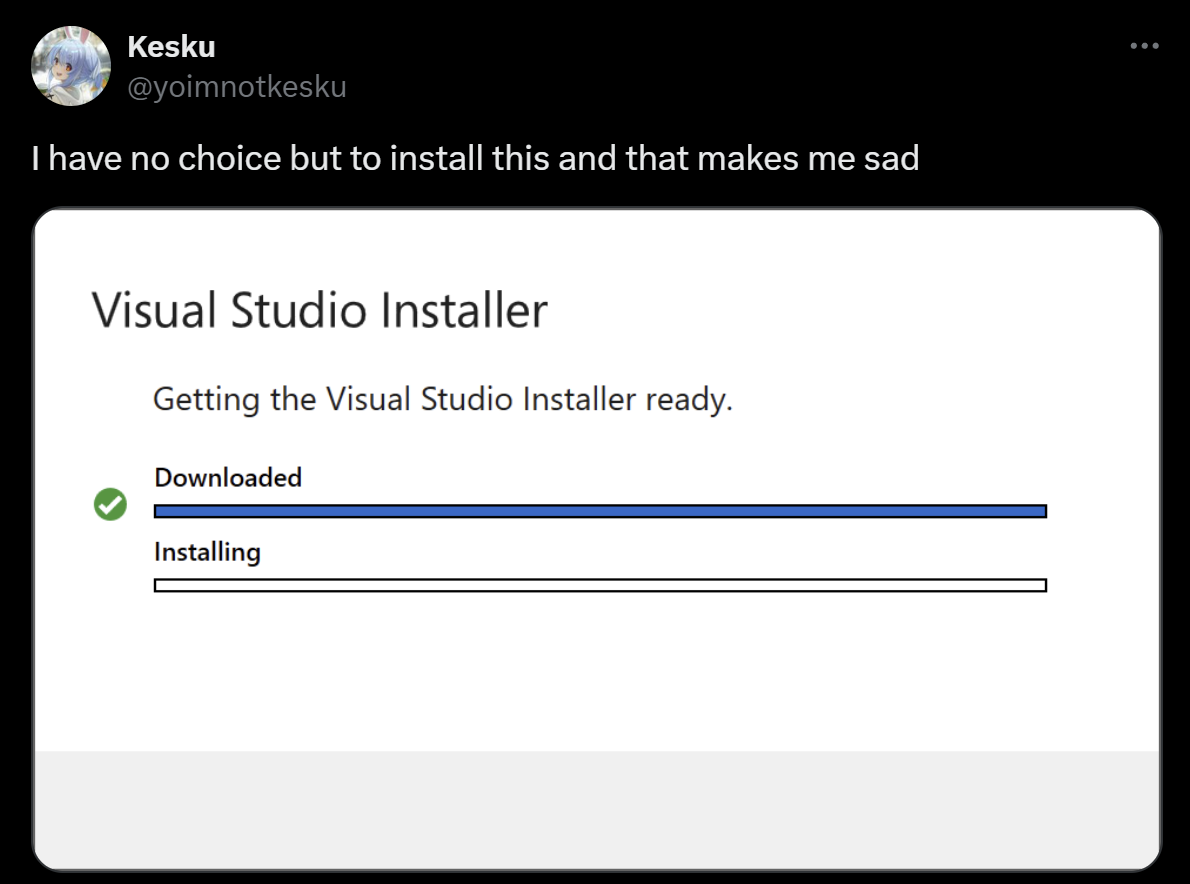Open the Kesku display name profile link
The height and width of the screenshot is (884, 1190).
tap(172, 46)
